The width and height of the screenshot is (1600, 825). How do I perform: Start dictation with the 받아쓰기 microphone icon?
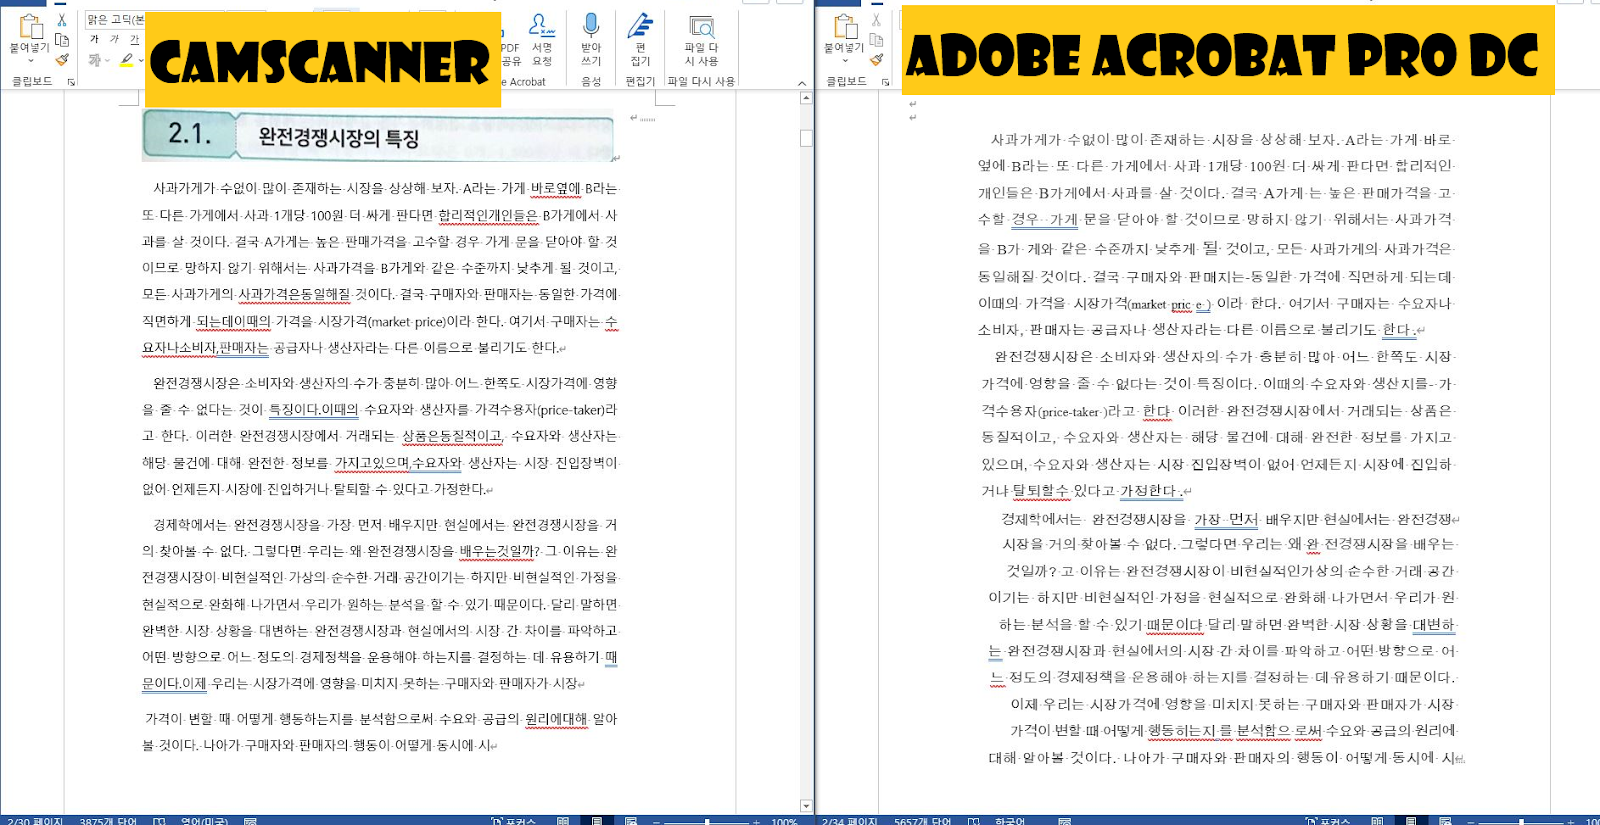tap(591, 40)
